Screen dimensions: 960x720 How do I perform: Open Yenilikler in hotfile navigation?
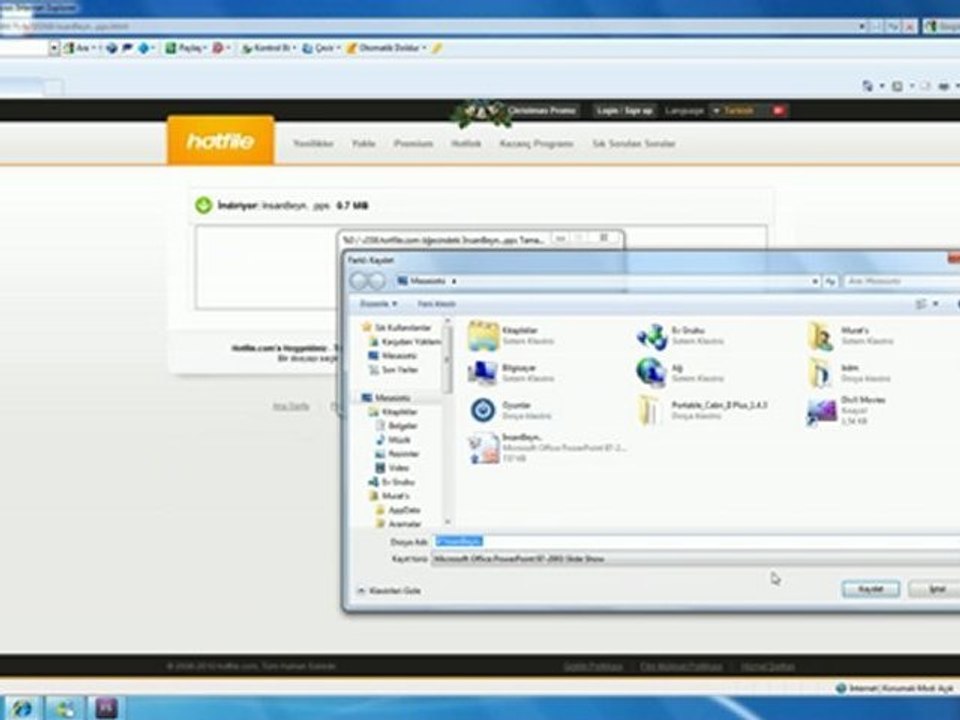(x=313, y=144)
